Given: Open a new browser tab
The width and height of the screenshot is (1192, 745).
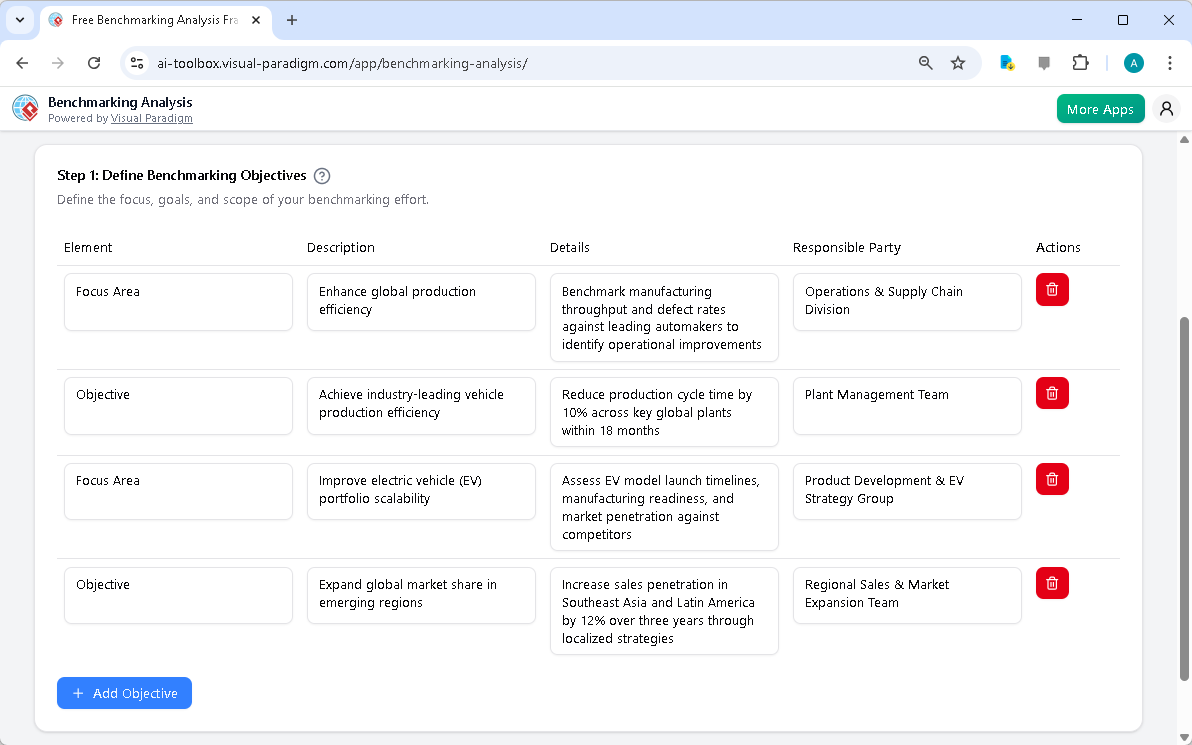Looking at the screenshot, I should point(291,20).
